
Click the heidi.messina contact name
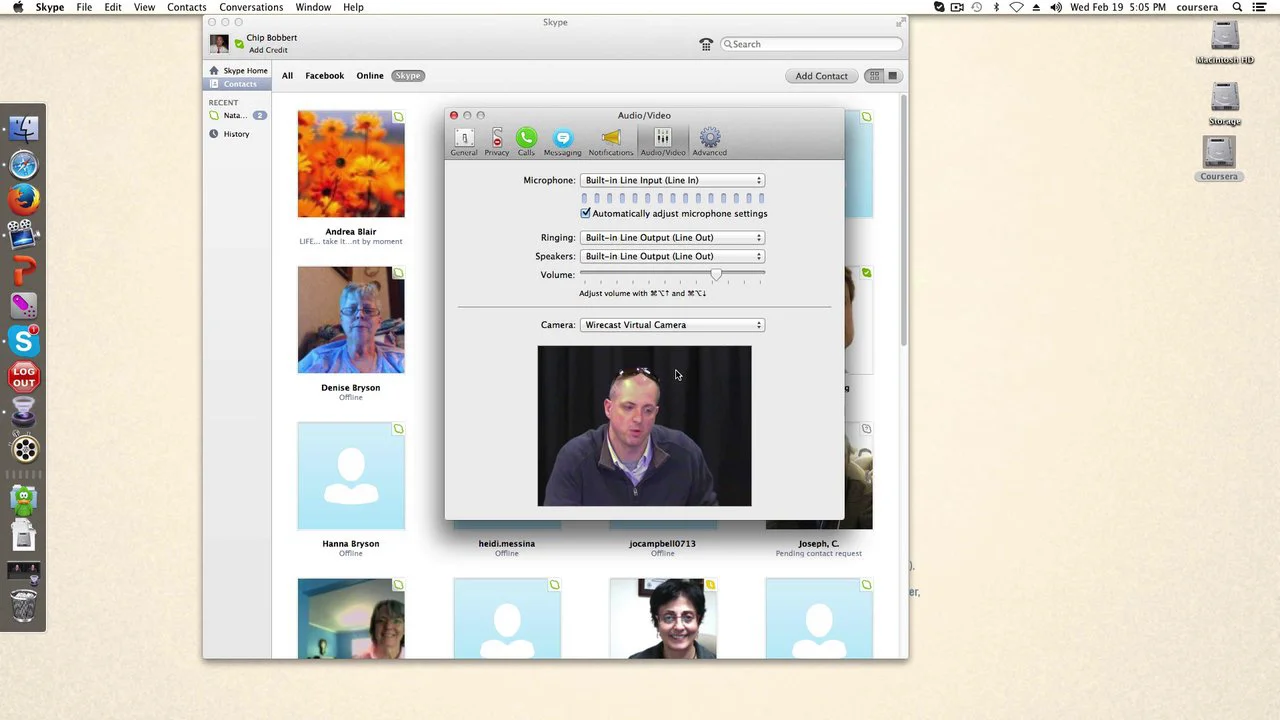coord(507,544)
